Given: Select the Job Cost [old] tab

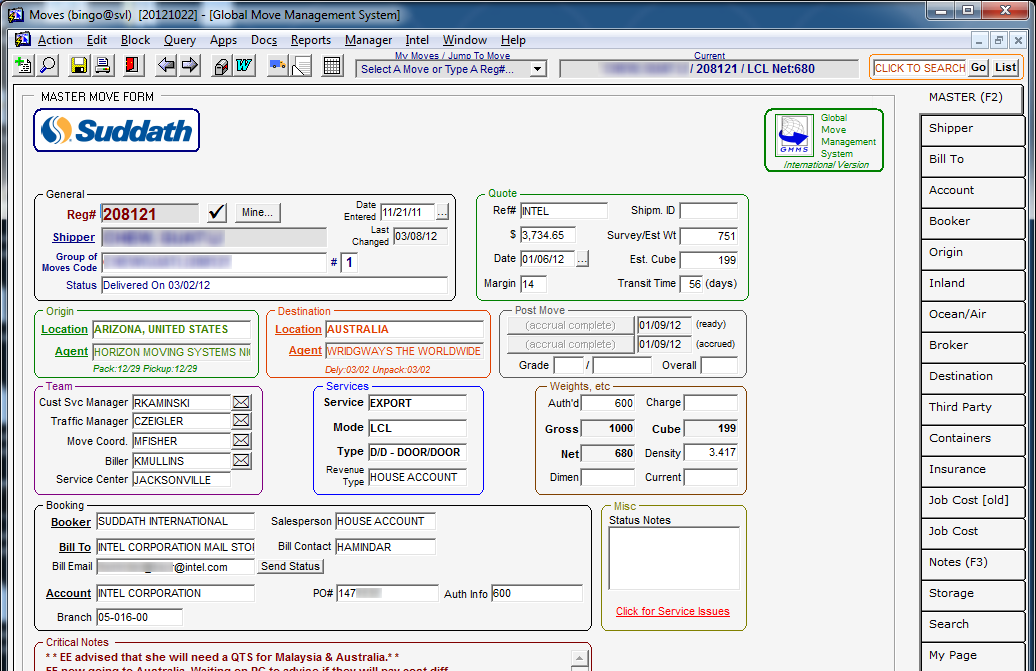Looking at the screenshot, I should (972, 501).
